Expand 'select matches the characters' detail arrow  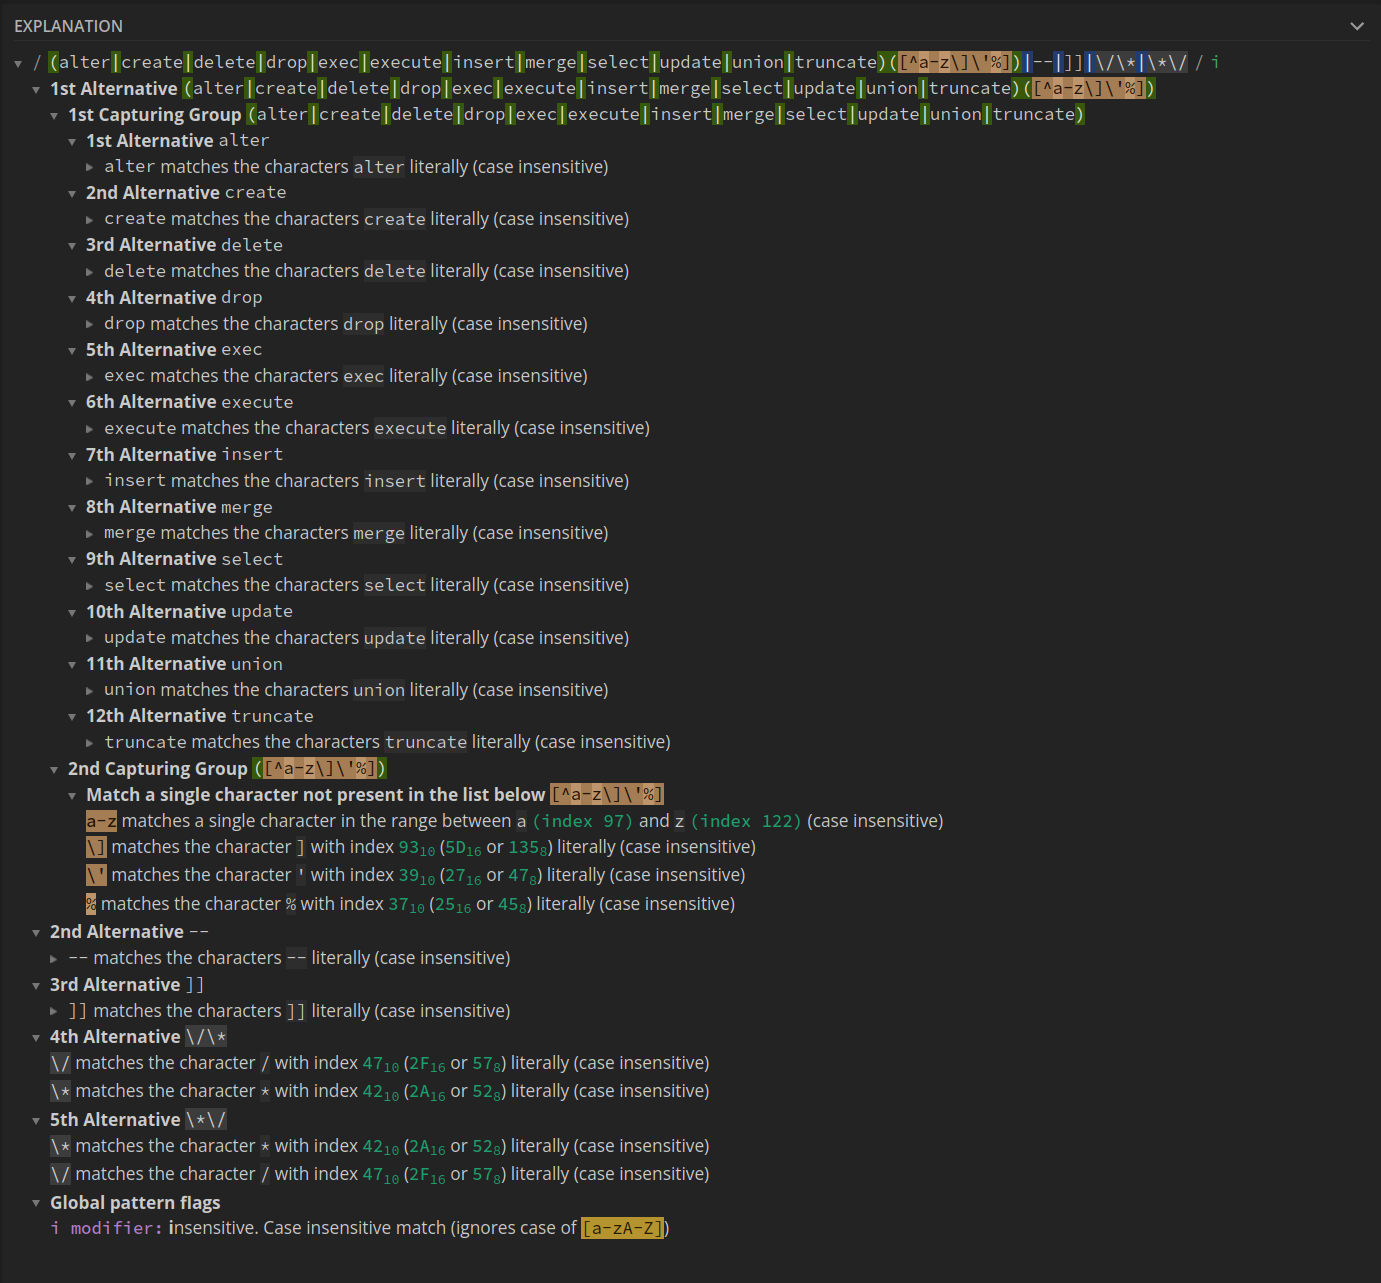tap(90, 585)
